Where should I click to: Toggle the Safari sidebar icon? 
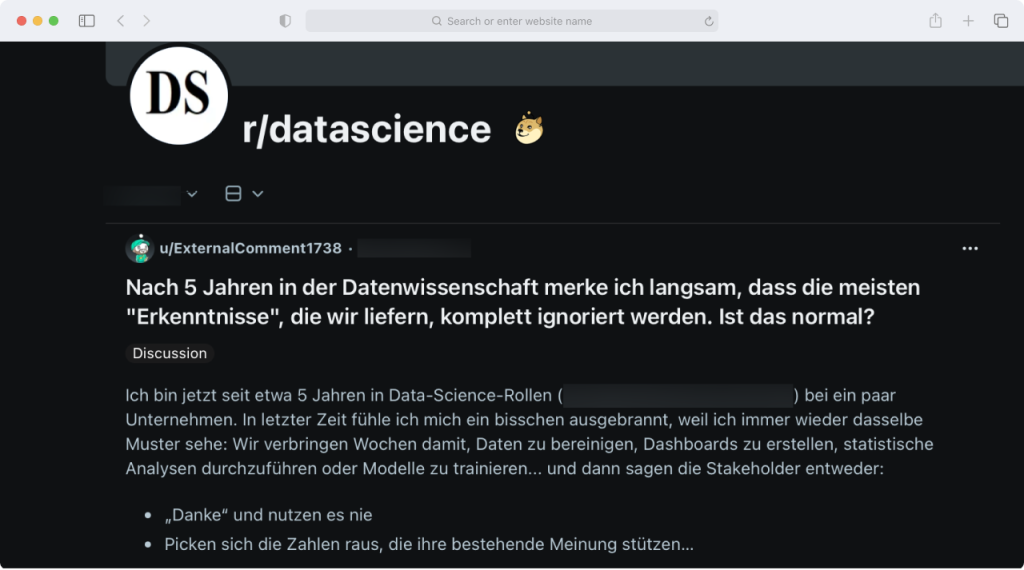coord(87,21)
